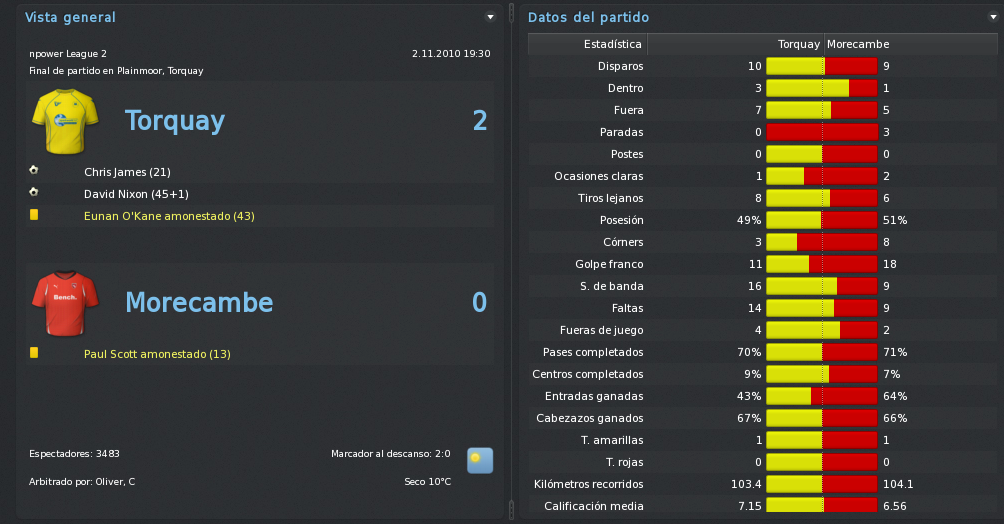Open the Vista general panel dropdown arrow
Viewport: 1004px width, 524px height.
point(490,17)
